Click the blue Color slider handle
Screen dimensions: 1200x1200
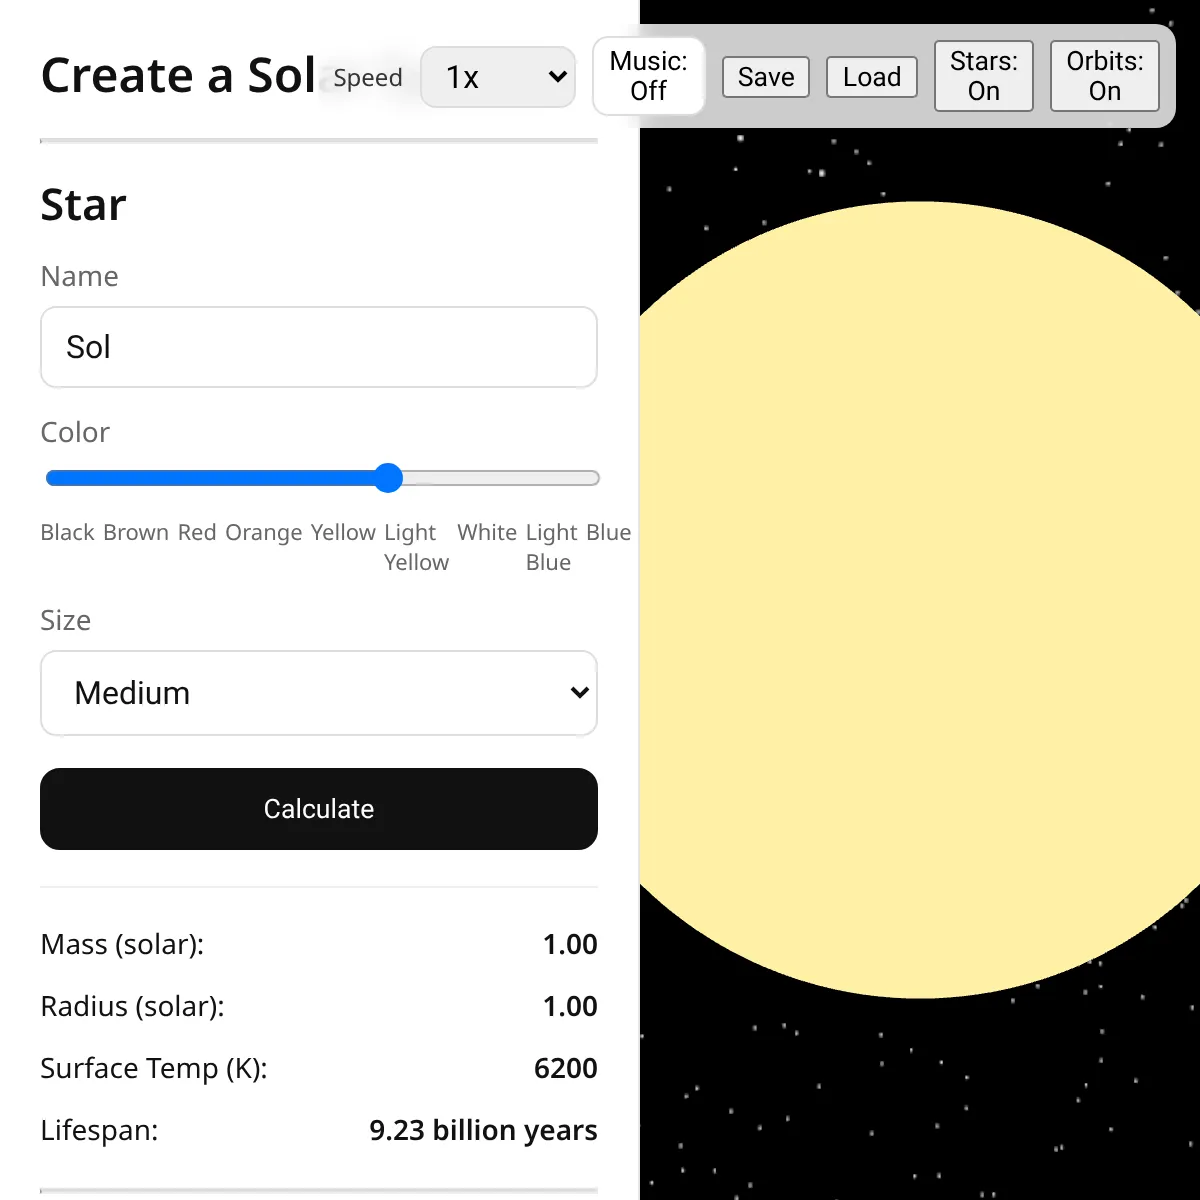click(x=388, y=478)
